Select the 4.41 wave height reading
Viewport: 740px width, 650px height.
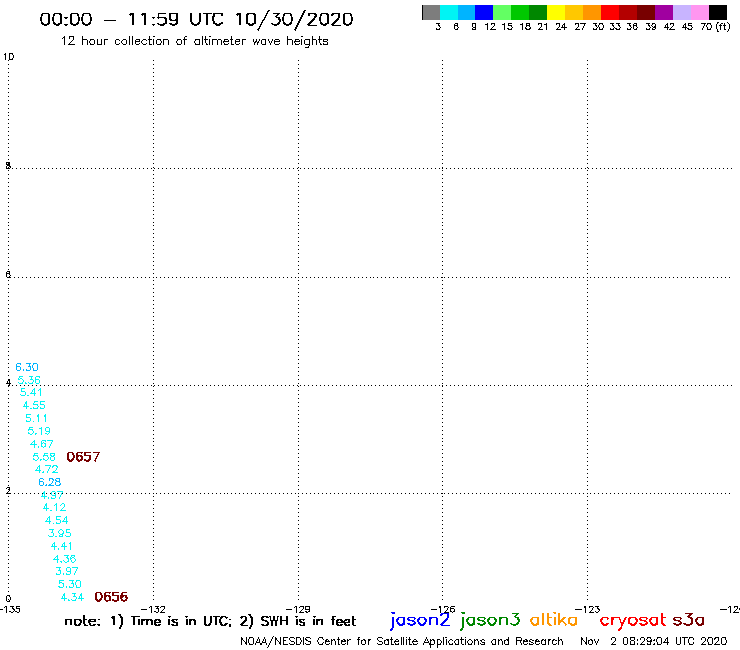tap(62, 546)
